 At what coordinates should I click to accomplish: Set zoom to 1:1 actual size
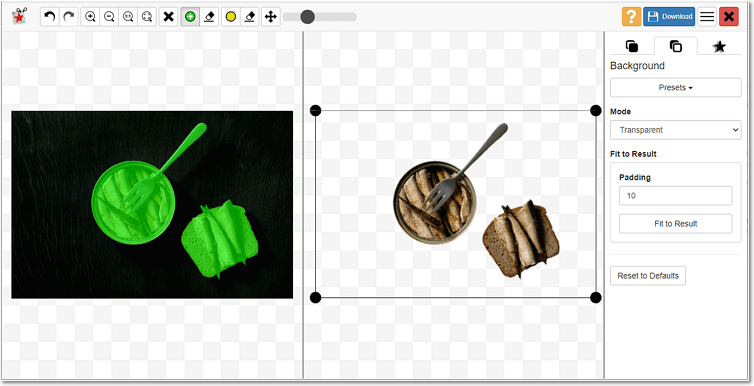point(128,17)
